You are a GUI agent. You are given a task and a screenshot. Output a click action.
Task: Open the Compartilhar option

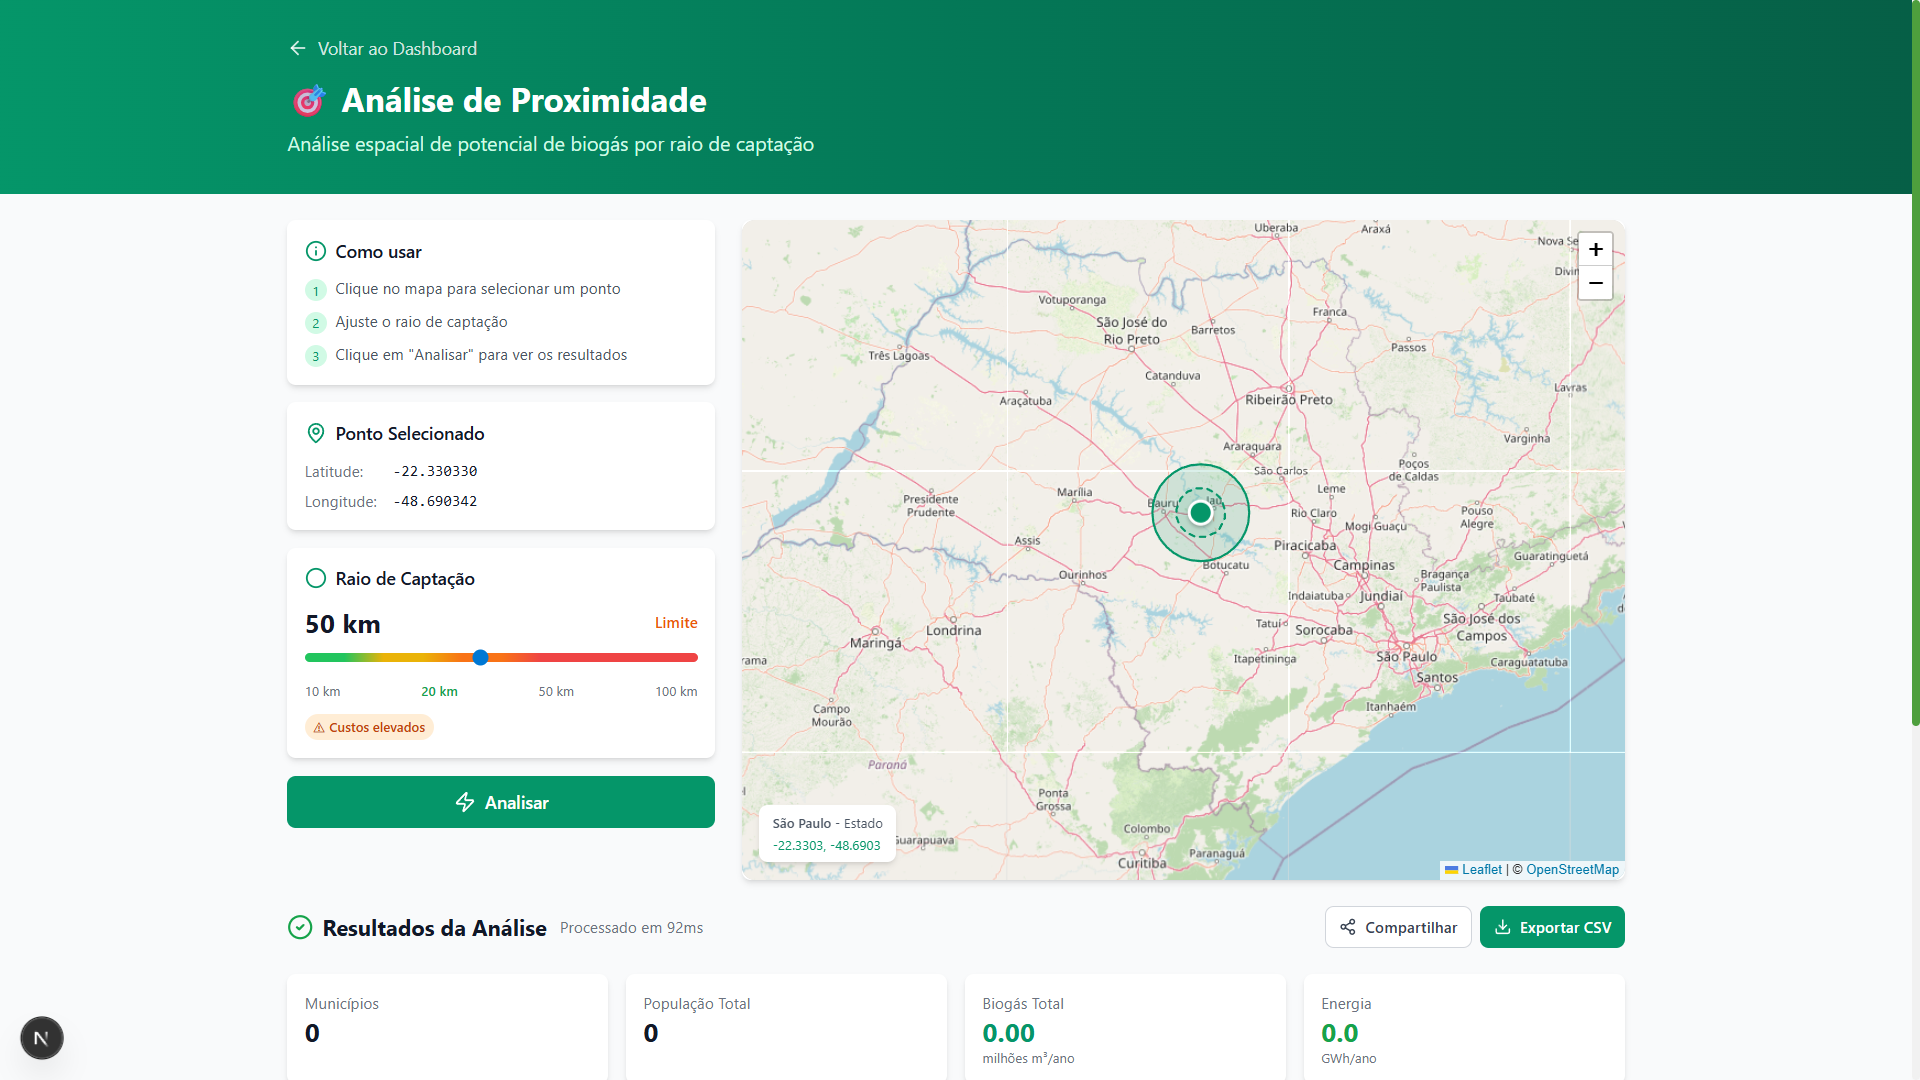point(1398,927)
